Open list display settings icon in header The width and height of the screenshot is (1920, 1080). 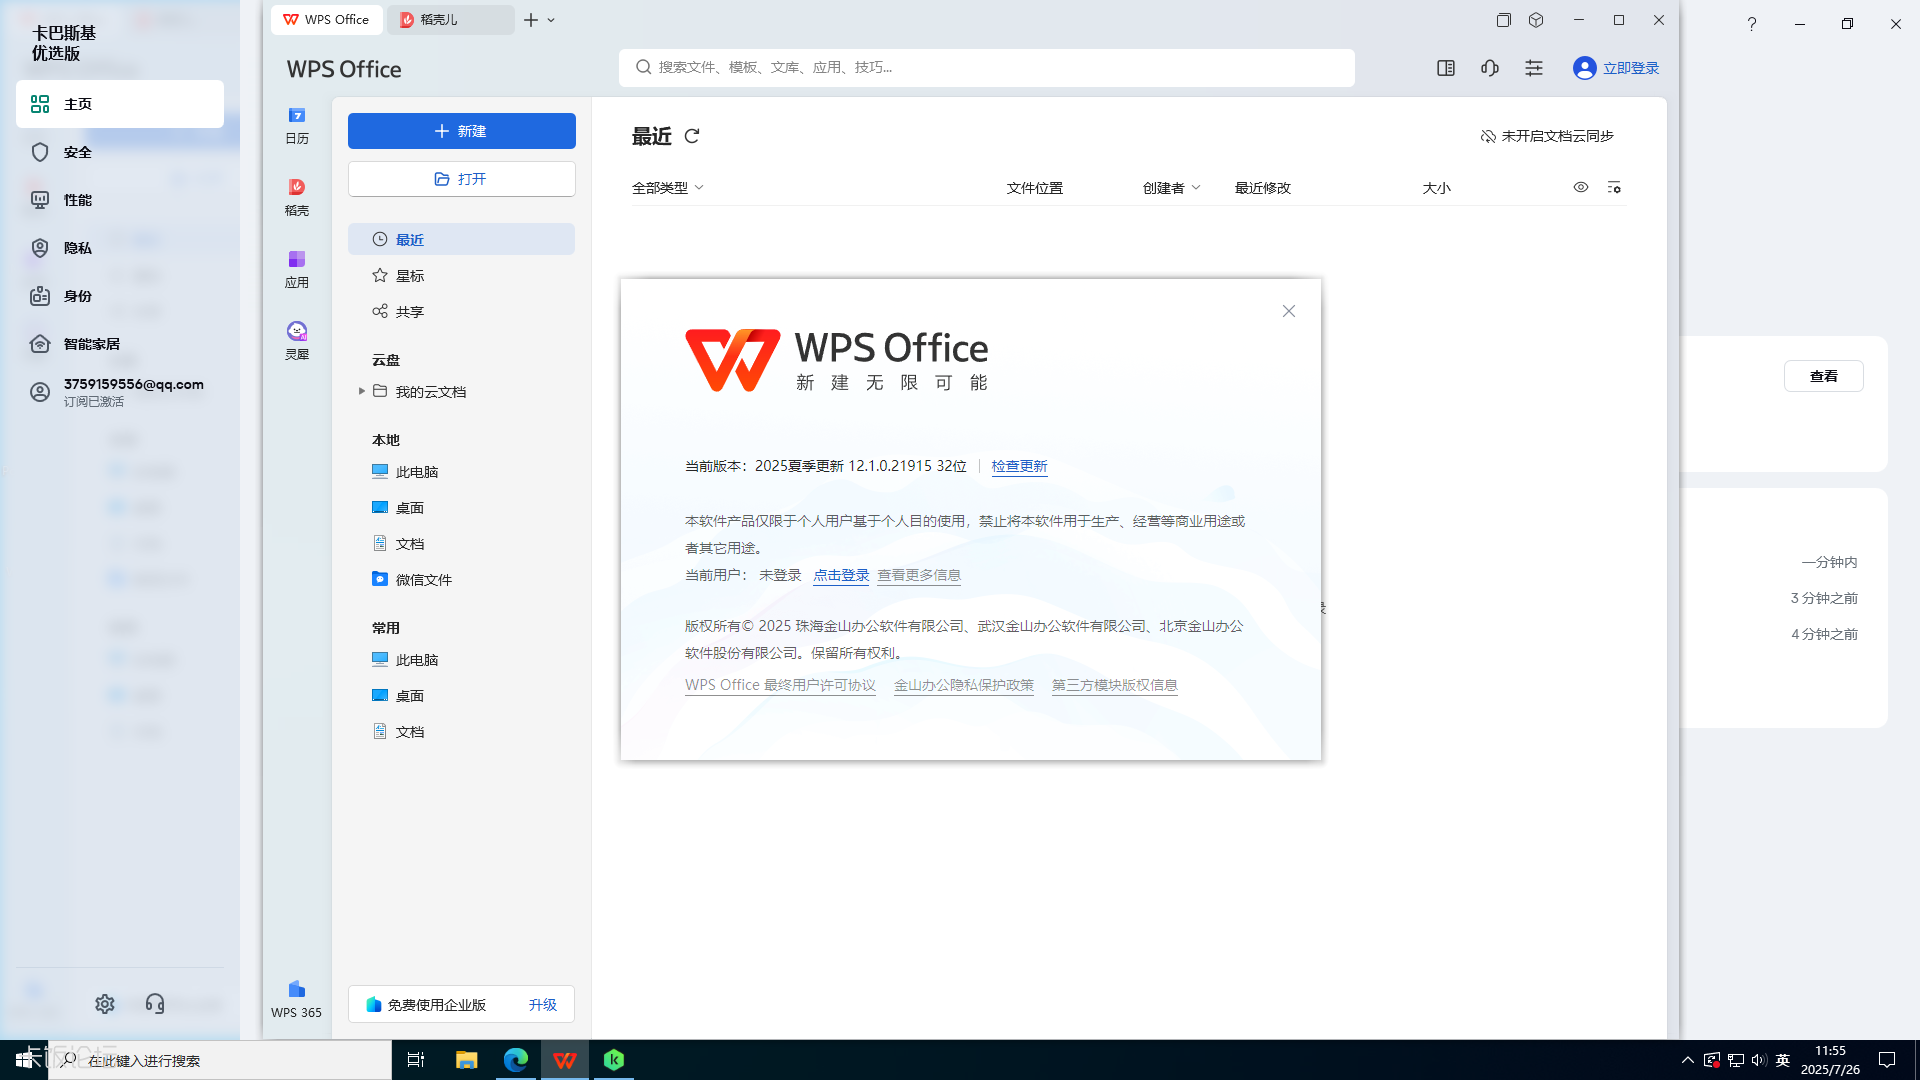pyautogui.click(x=1614, y=187)
